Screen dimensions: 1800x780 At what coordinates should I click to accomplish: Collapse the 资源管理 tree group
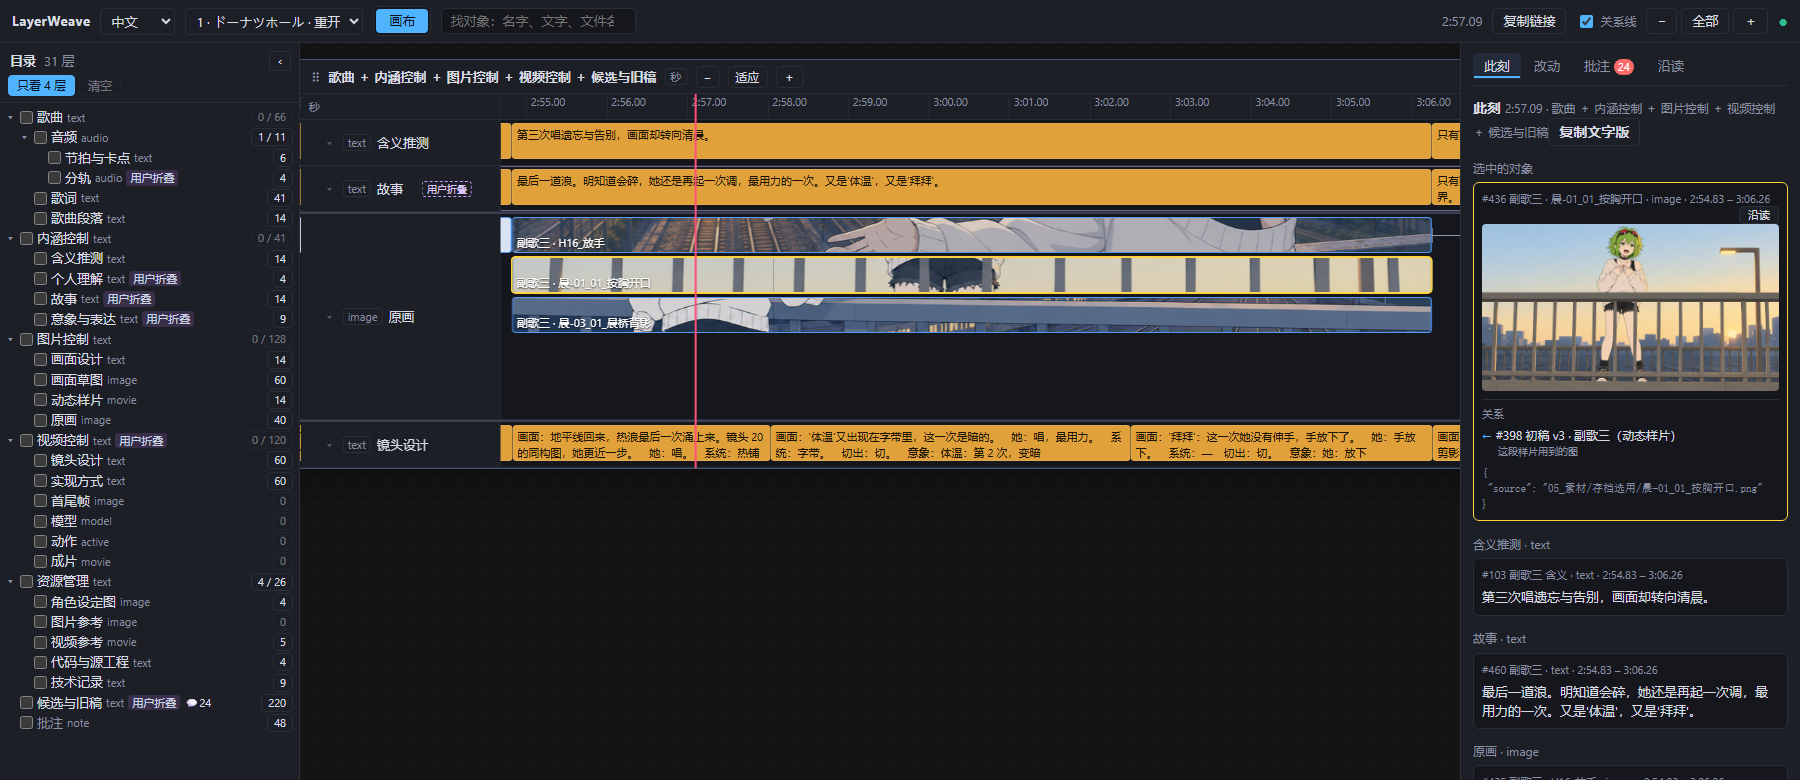(11, 582)
